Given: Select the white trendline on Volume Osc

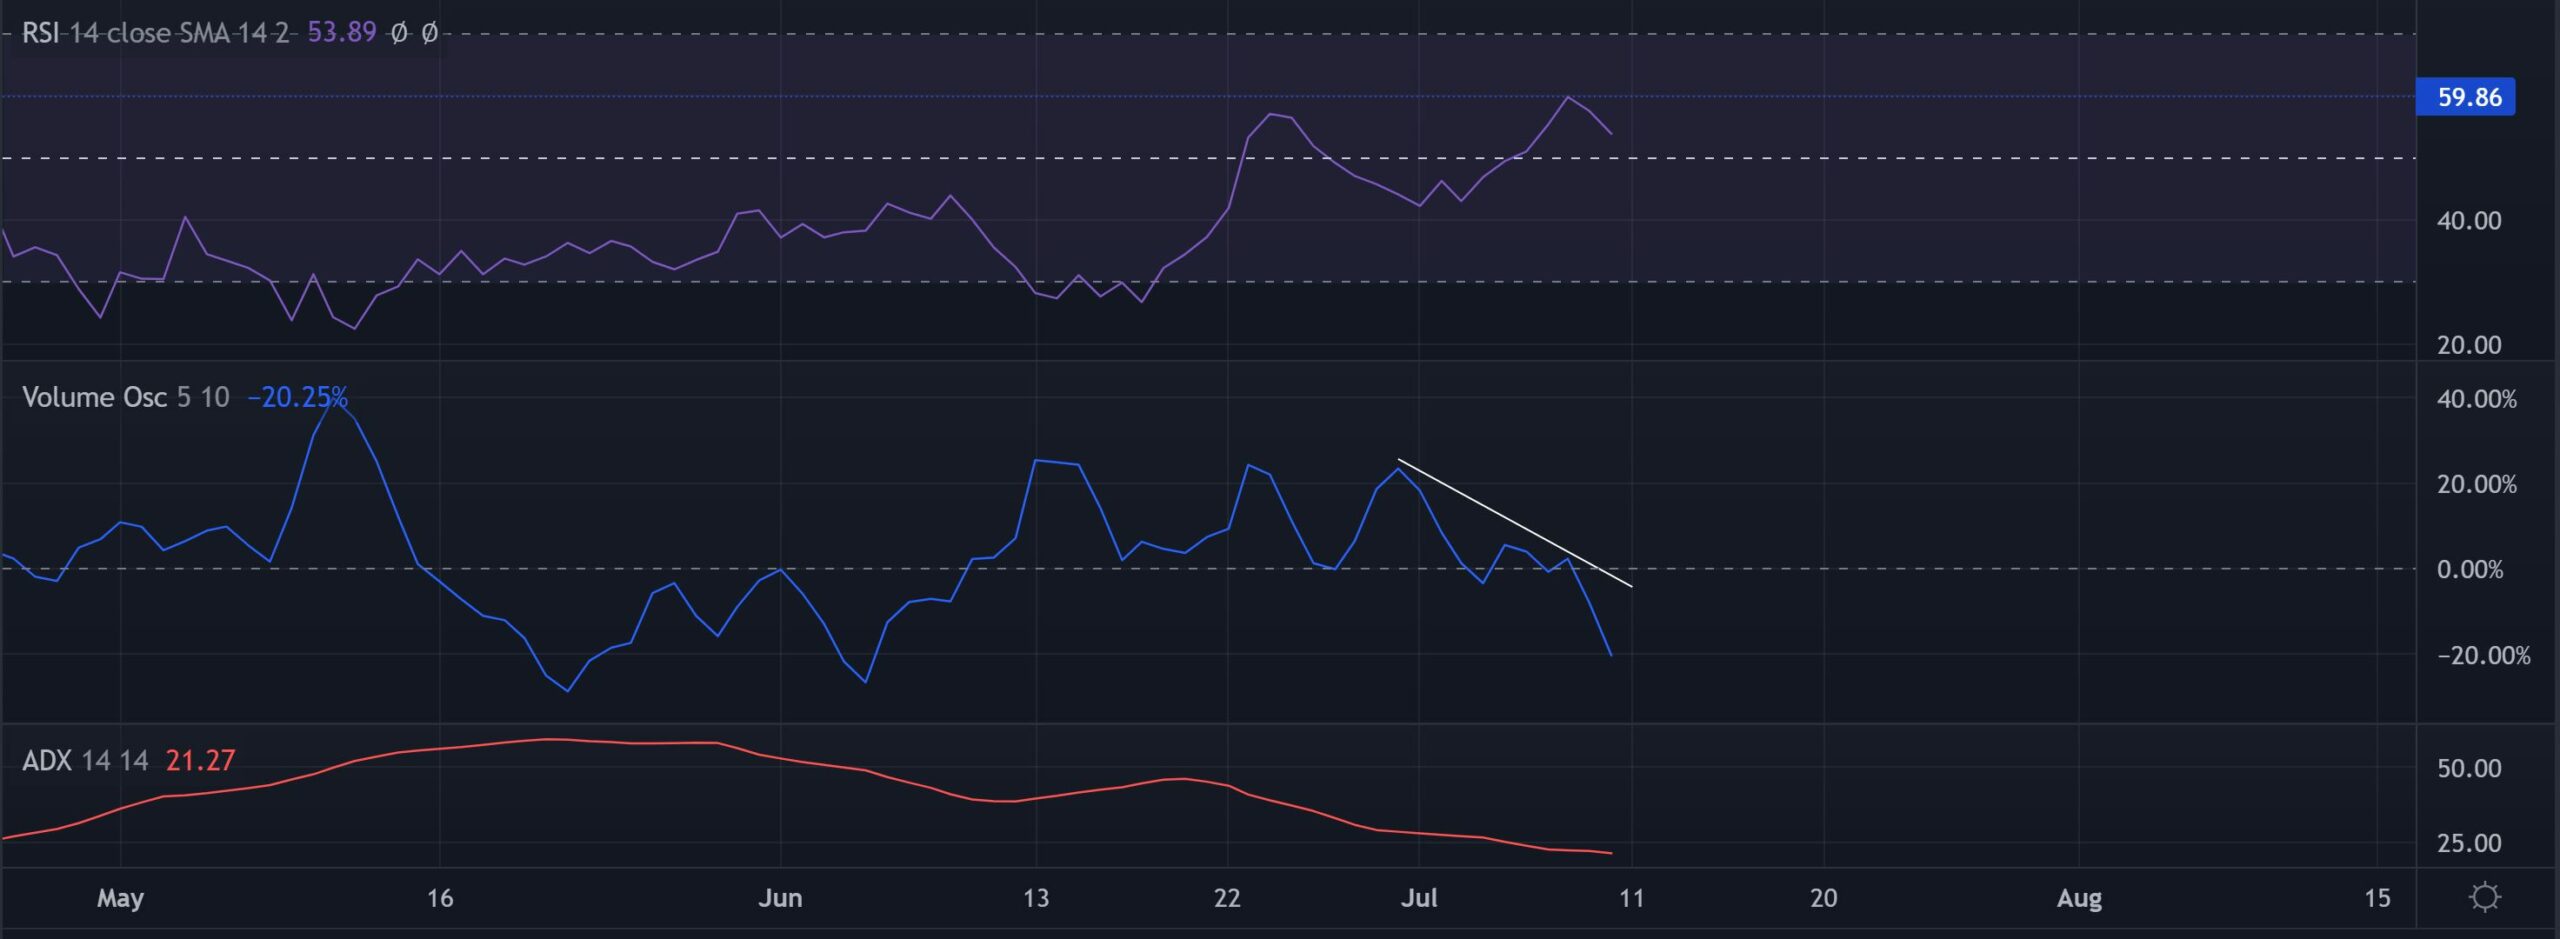Looking at the screenshot, I should tap(1514, 522).
